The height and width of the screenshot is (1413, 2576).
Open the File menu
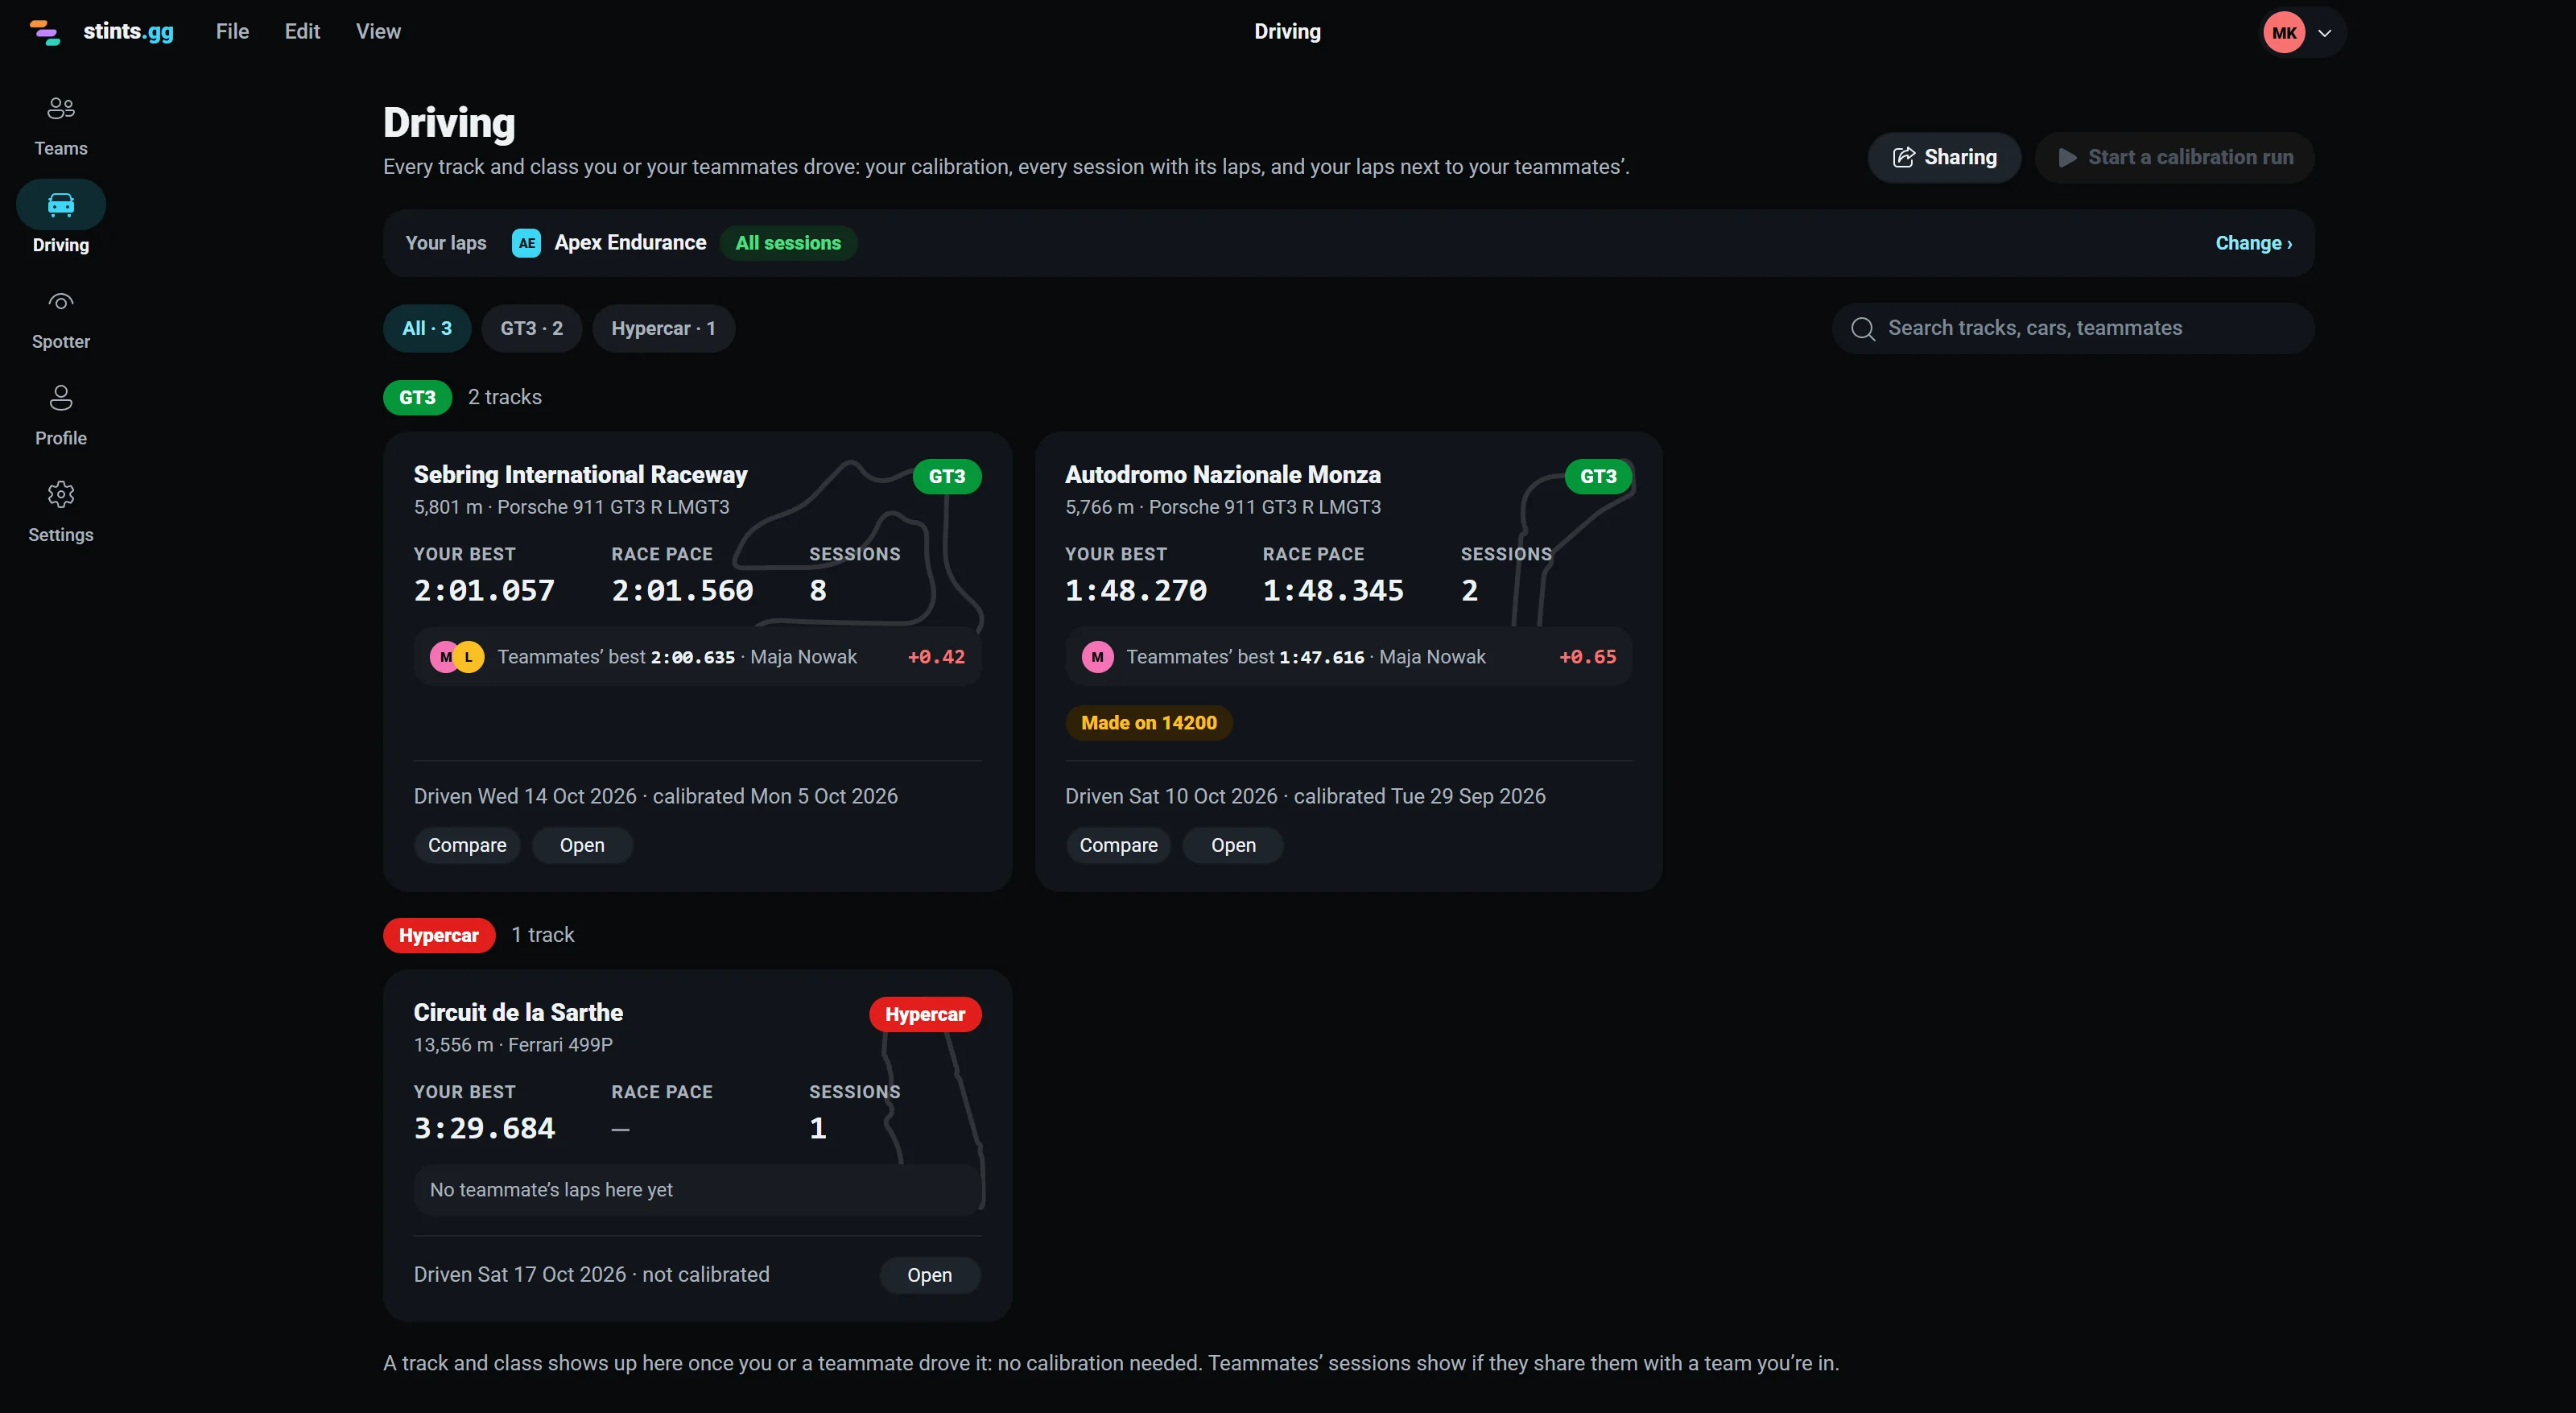(232, 31)
